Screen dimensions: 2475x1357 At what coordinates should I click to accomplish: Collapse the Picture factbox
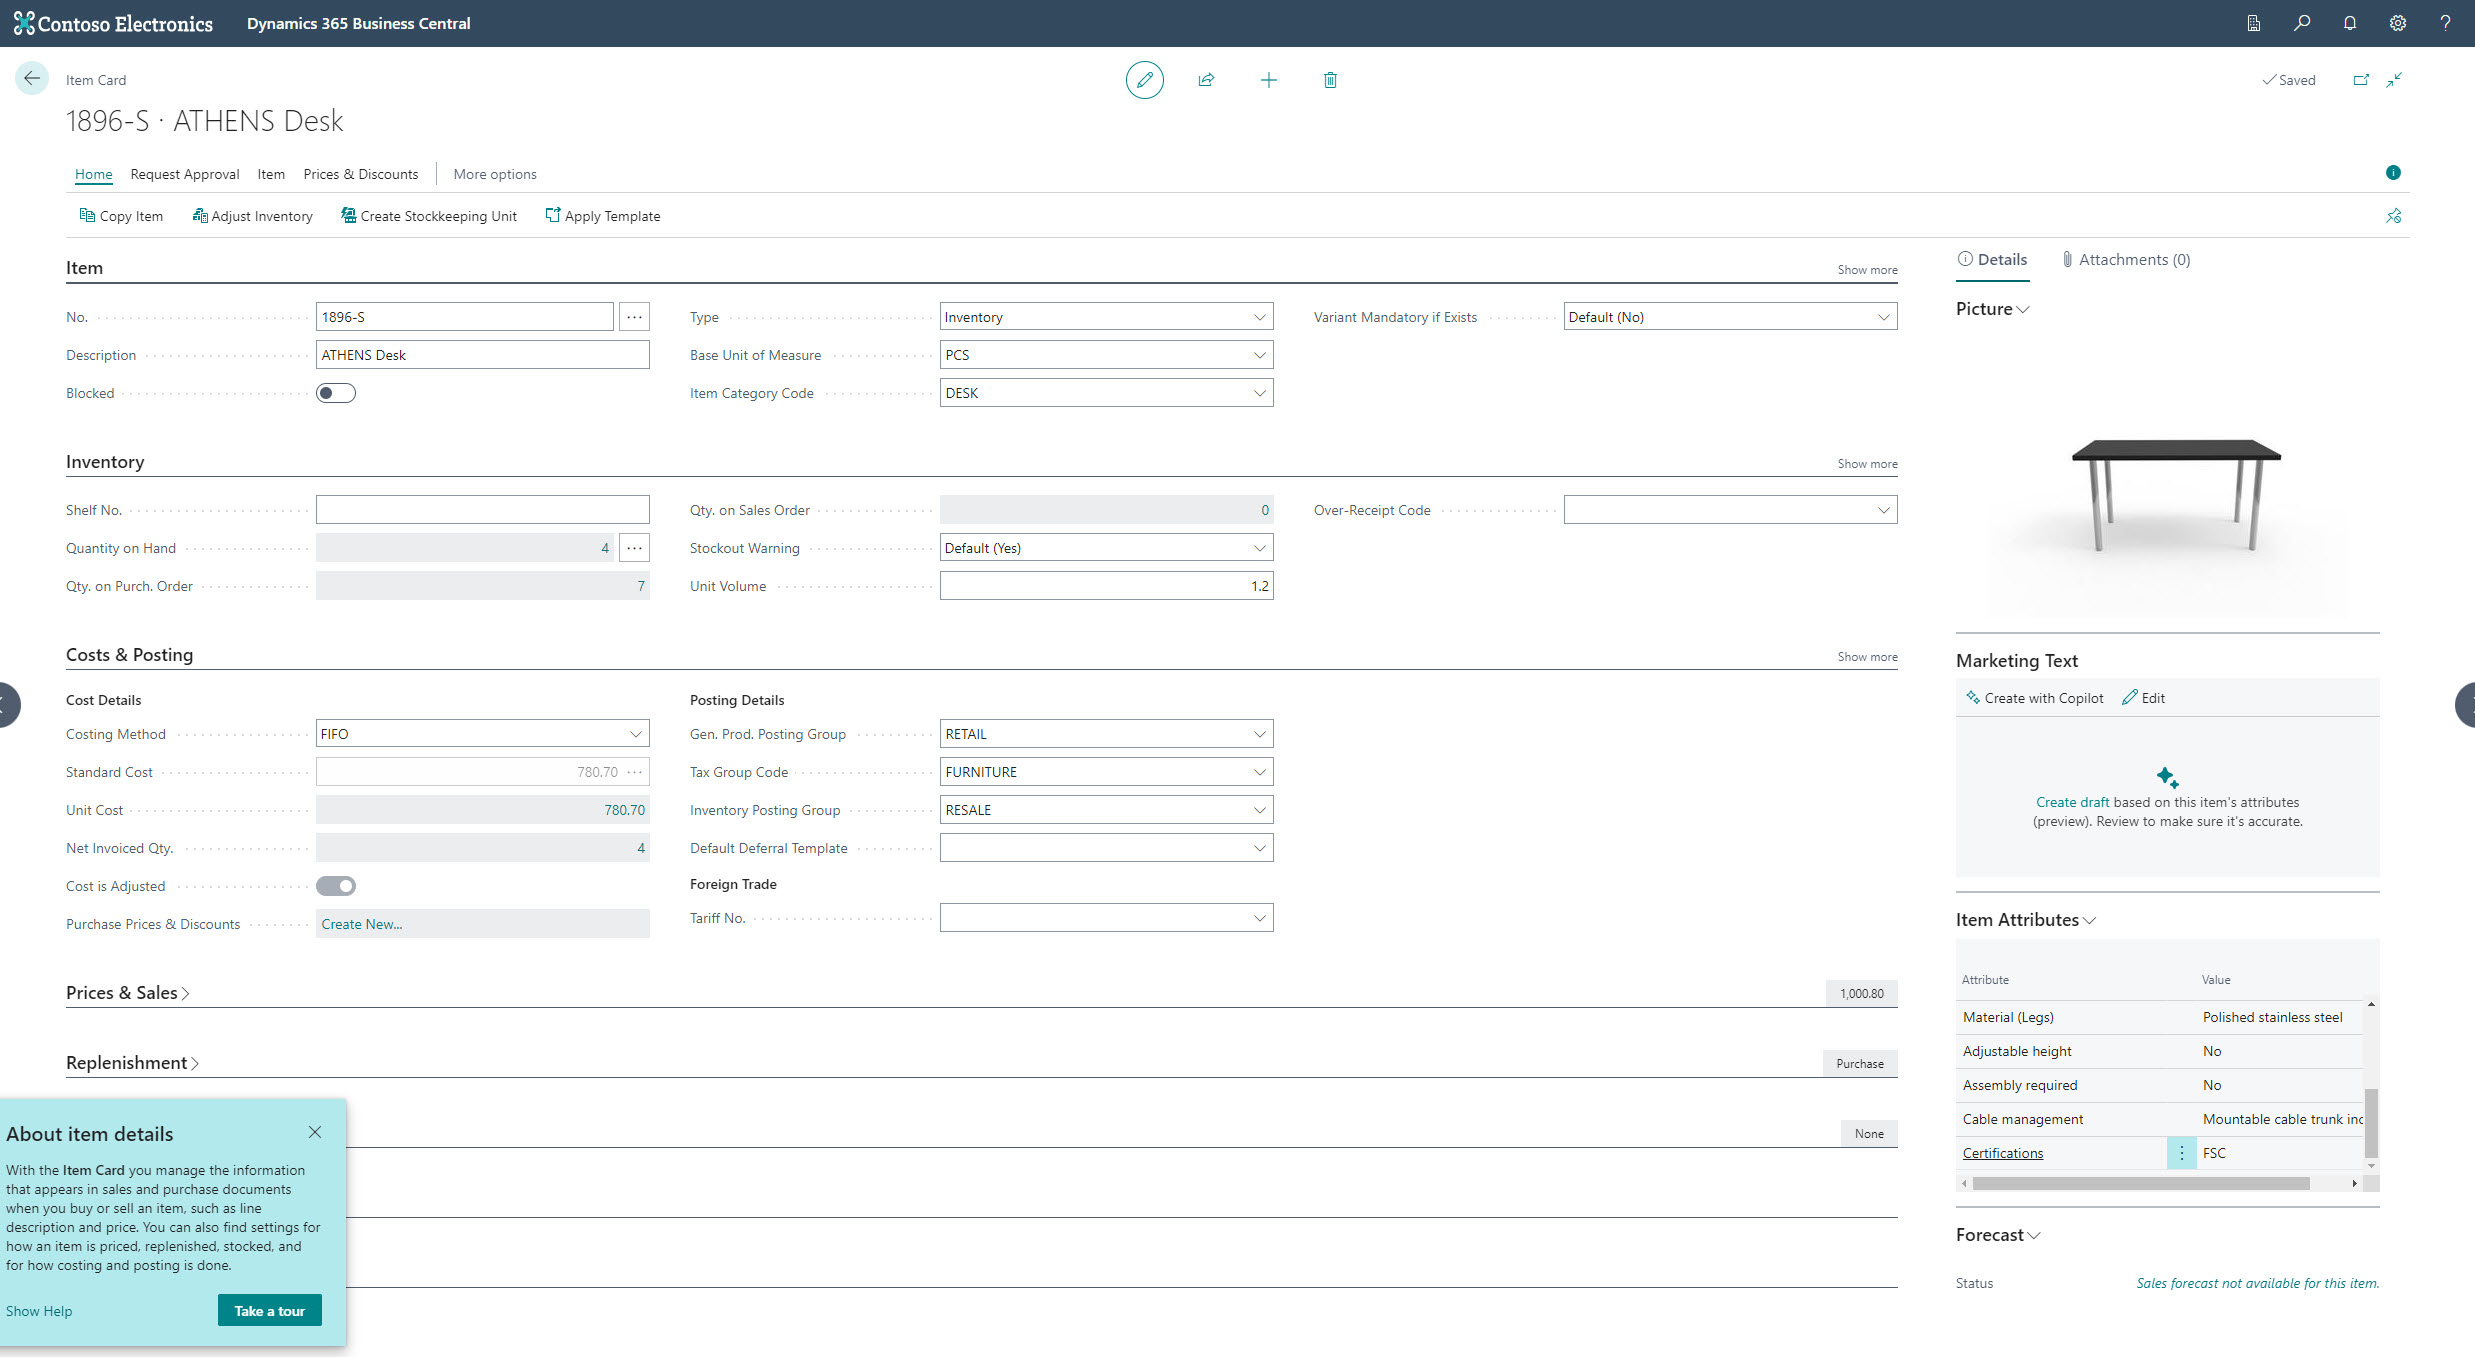pyautogui.click(x=1992, y=309)
